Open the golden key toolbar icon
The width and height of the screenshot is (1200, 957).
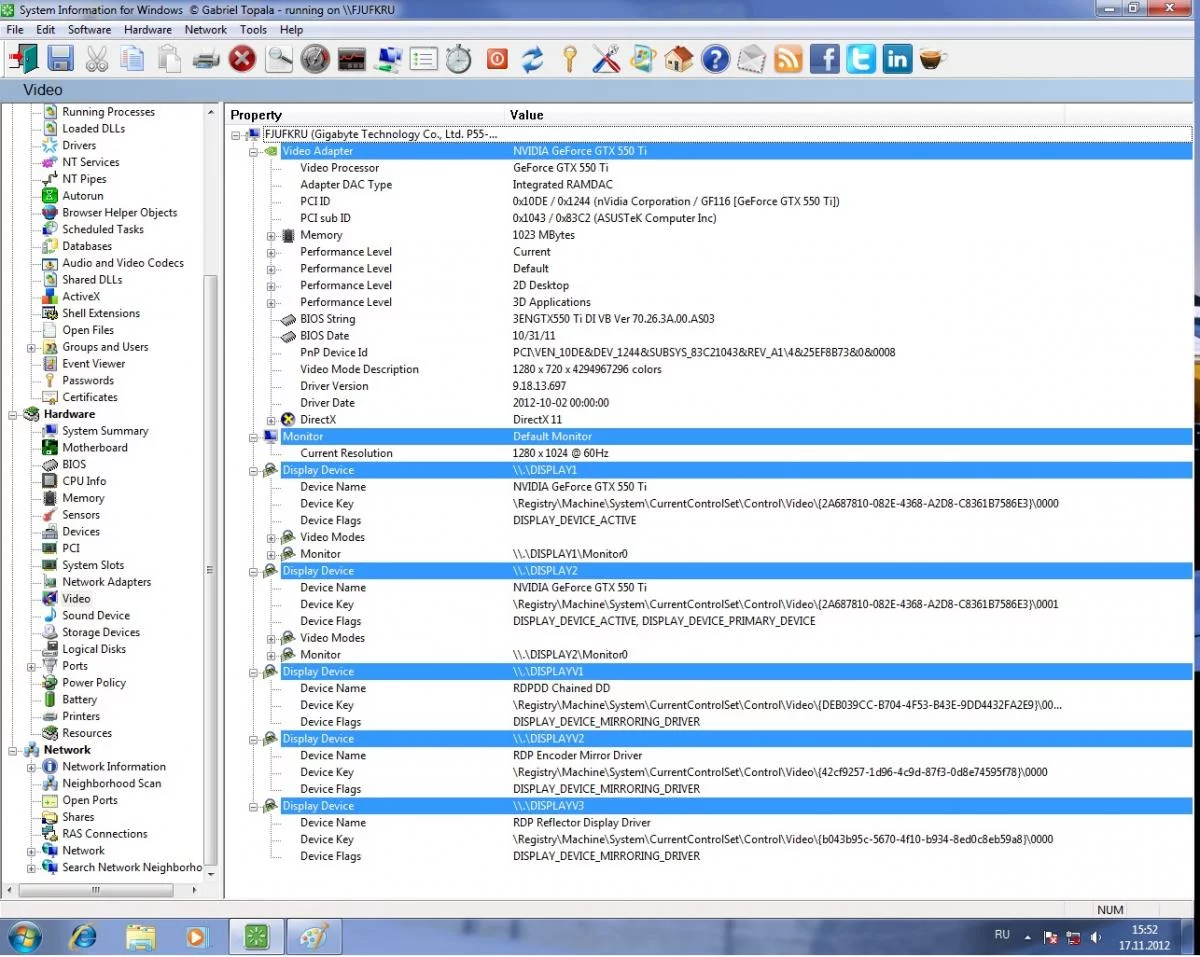[x=569, y=59]
